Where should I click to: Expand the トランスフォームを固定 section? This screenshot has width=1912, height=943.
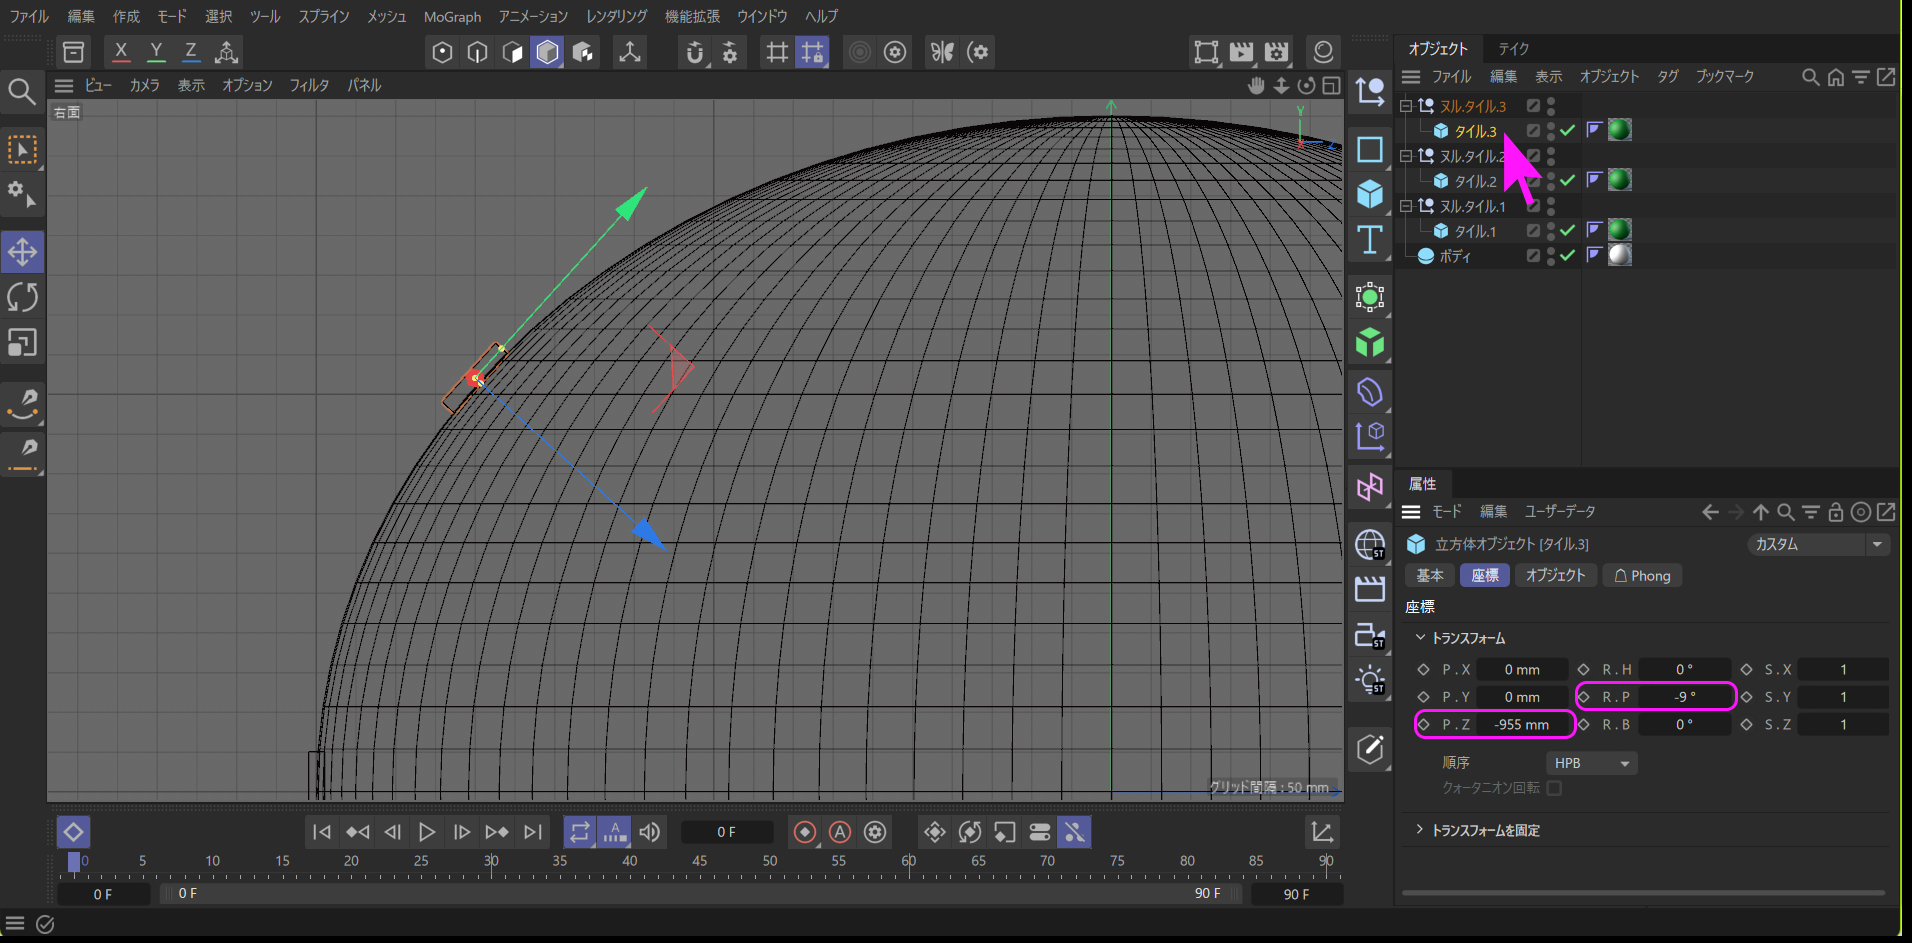pyautogui.click(x=1420, y=830)
